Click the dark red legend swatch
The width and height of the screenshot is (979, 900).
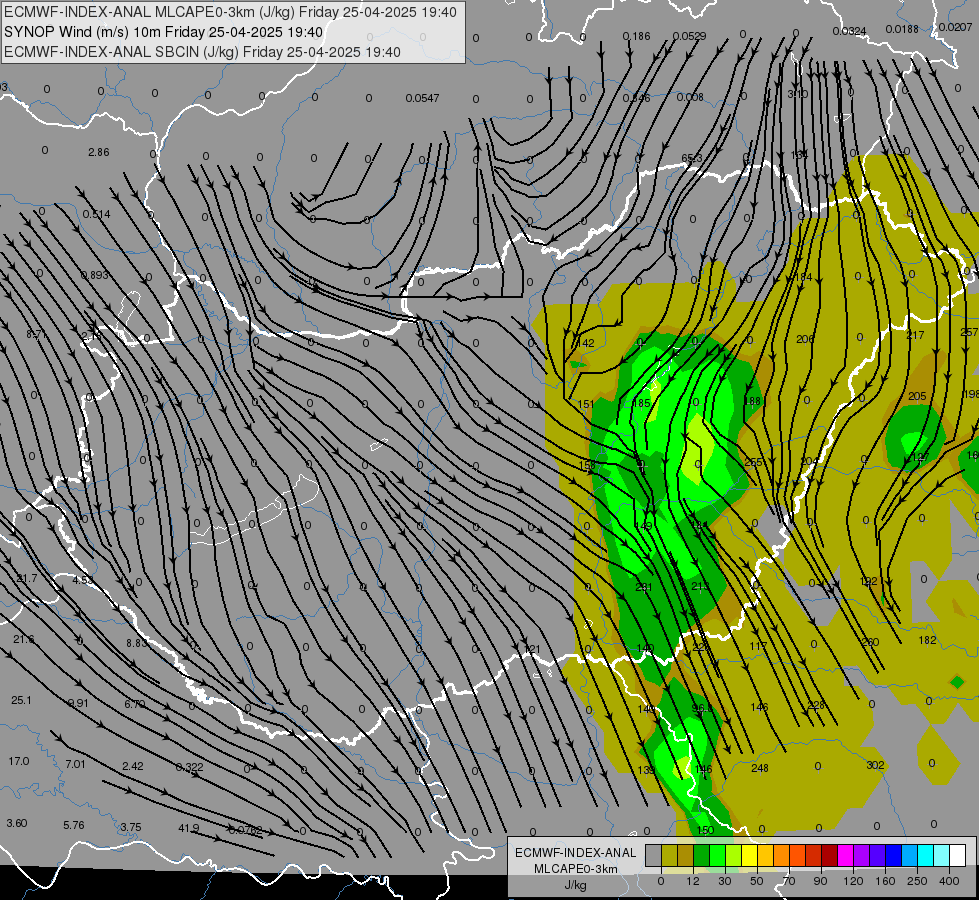[x=830, y=855]
